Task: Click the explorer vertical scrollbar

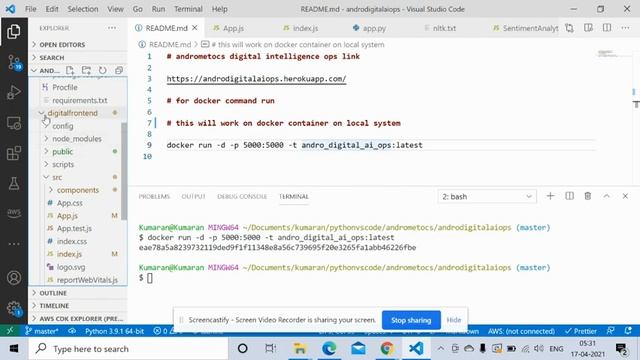Action: point(124,171)
